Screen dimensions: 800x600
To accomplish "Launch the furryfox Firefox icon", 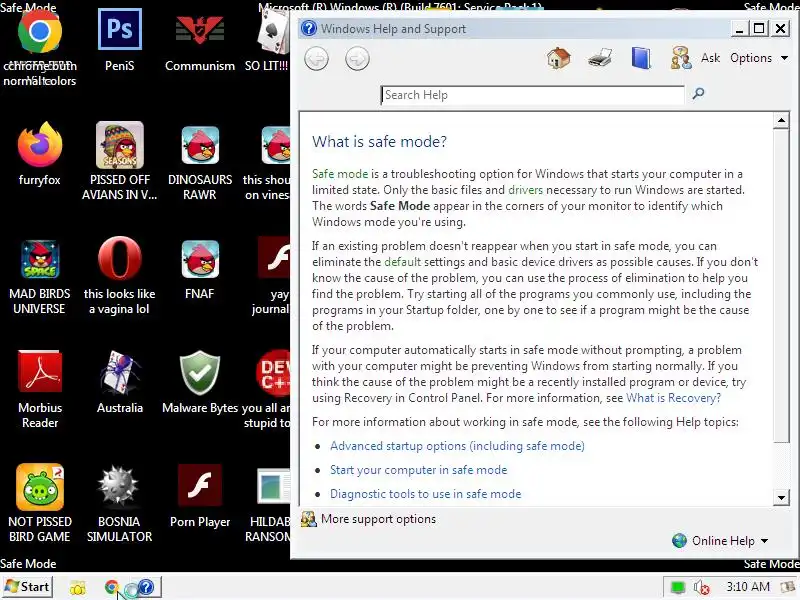I will 40,144.
